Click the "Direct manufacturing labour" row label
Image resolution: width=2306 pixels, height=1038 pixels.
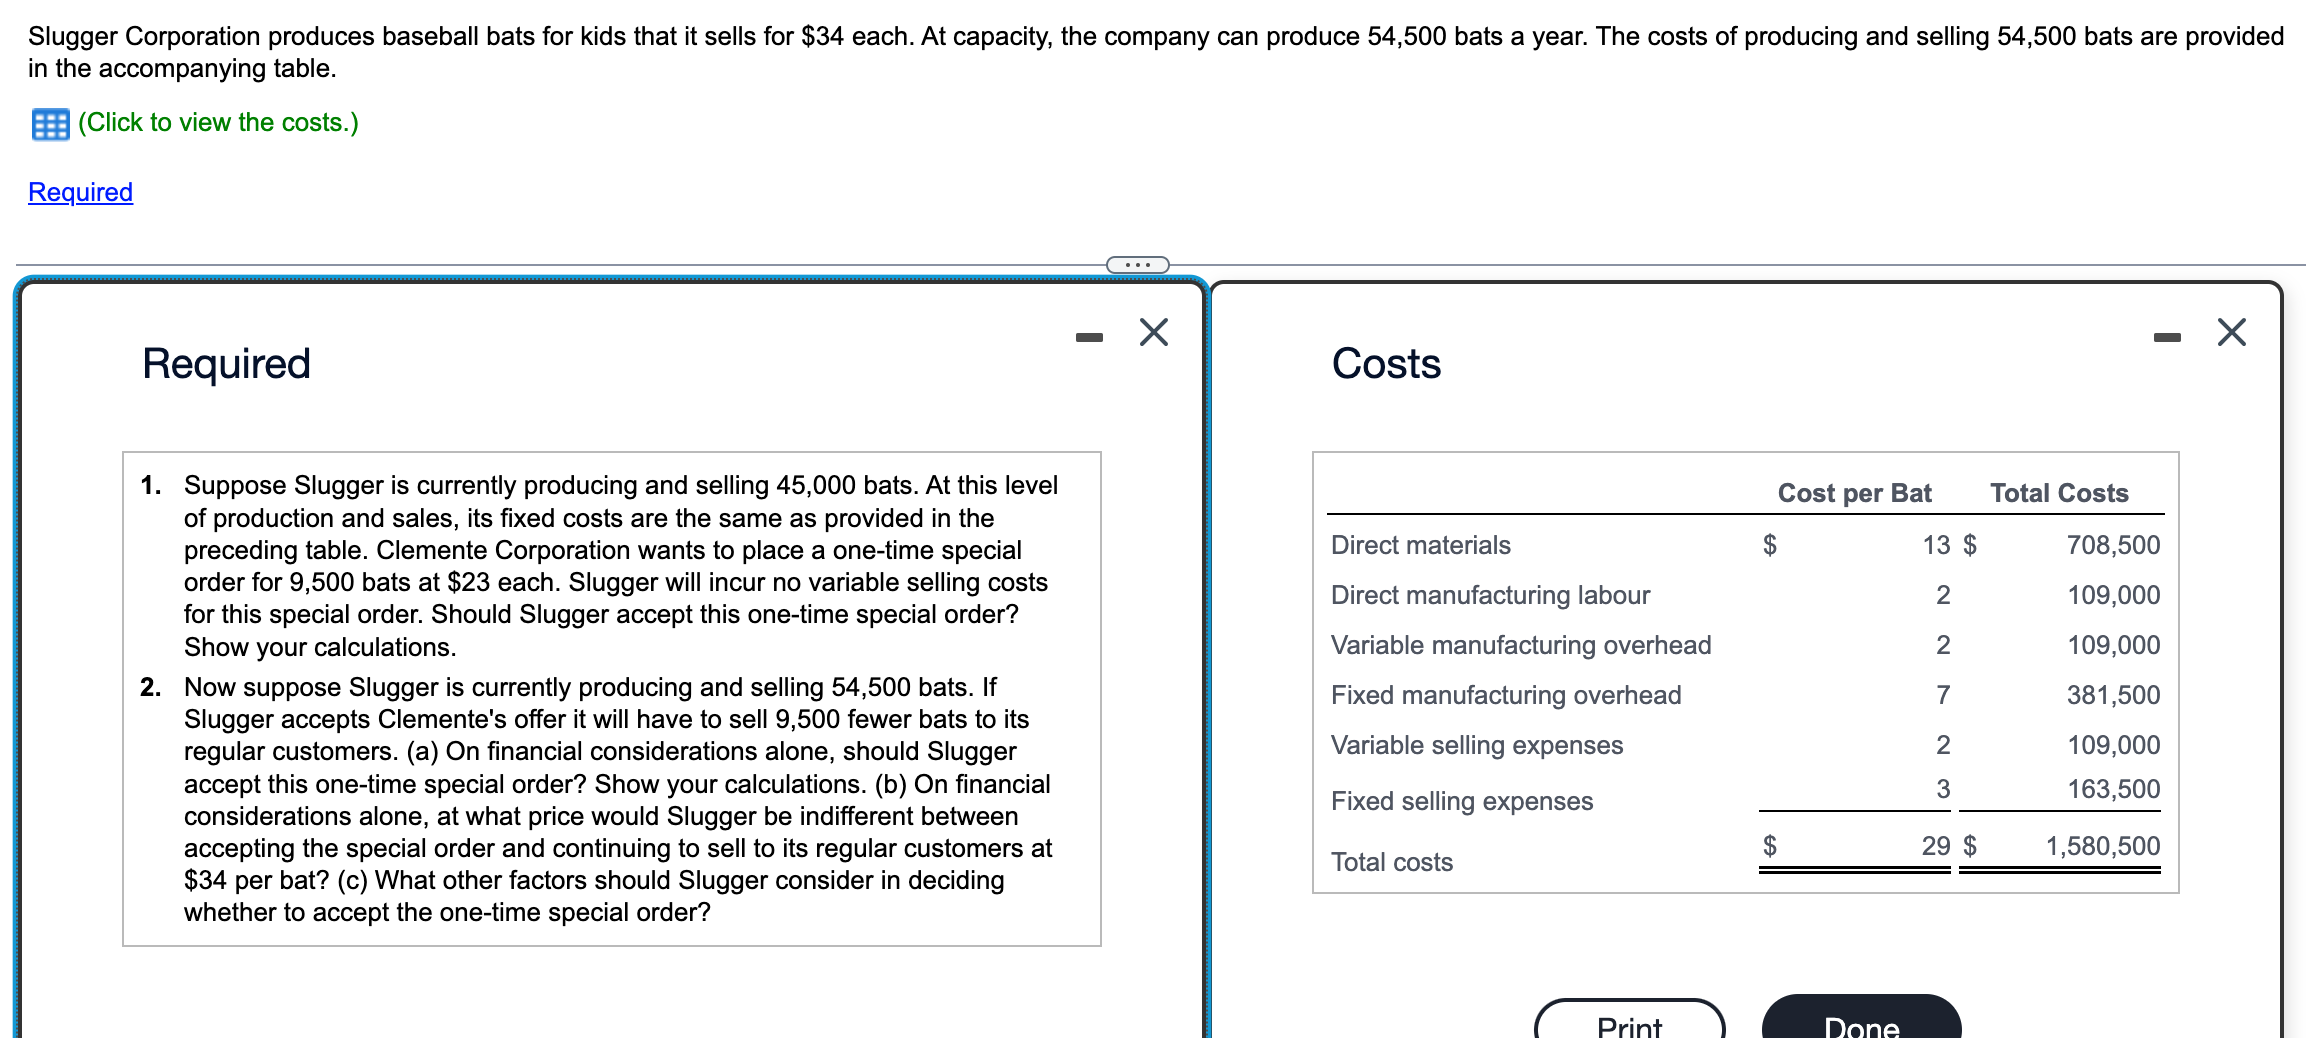click(1490, 595)
